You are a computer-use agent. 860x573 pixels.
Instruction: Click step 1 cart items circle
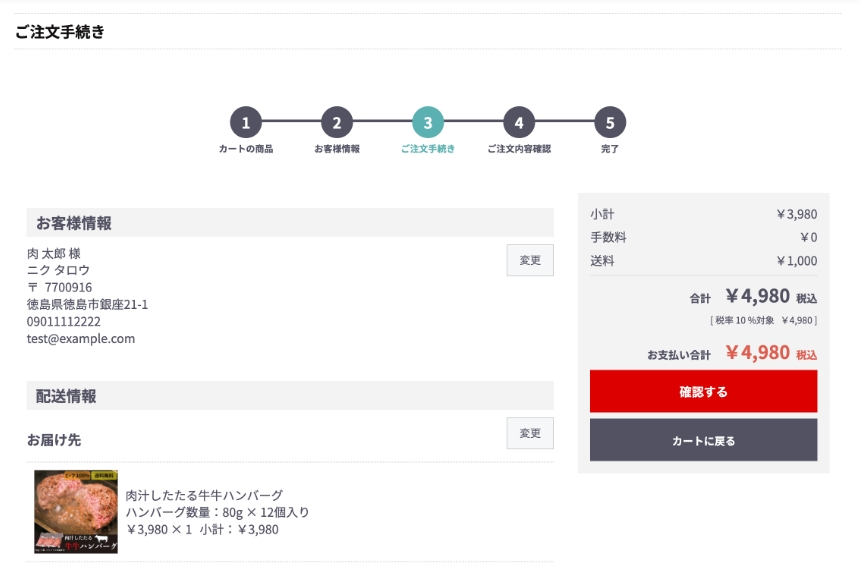coord(246,123)
